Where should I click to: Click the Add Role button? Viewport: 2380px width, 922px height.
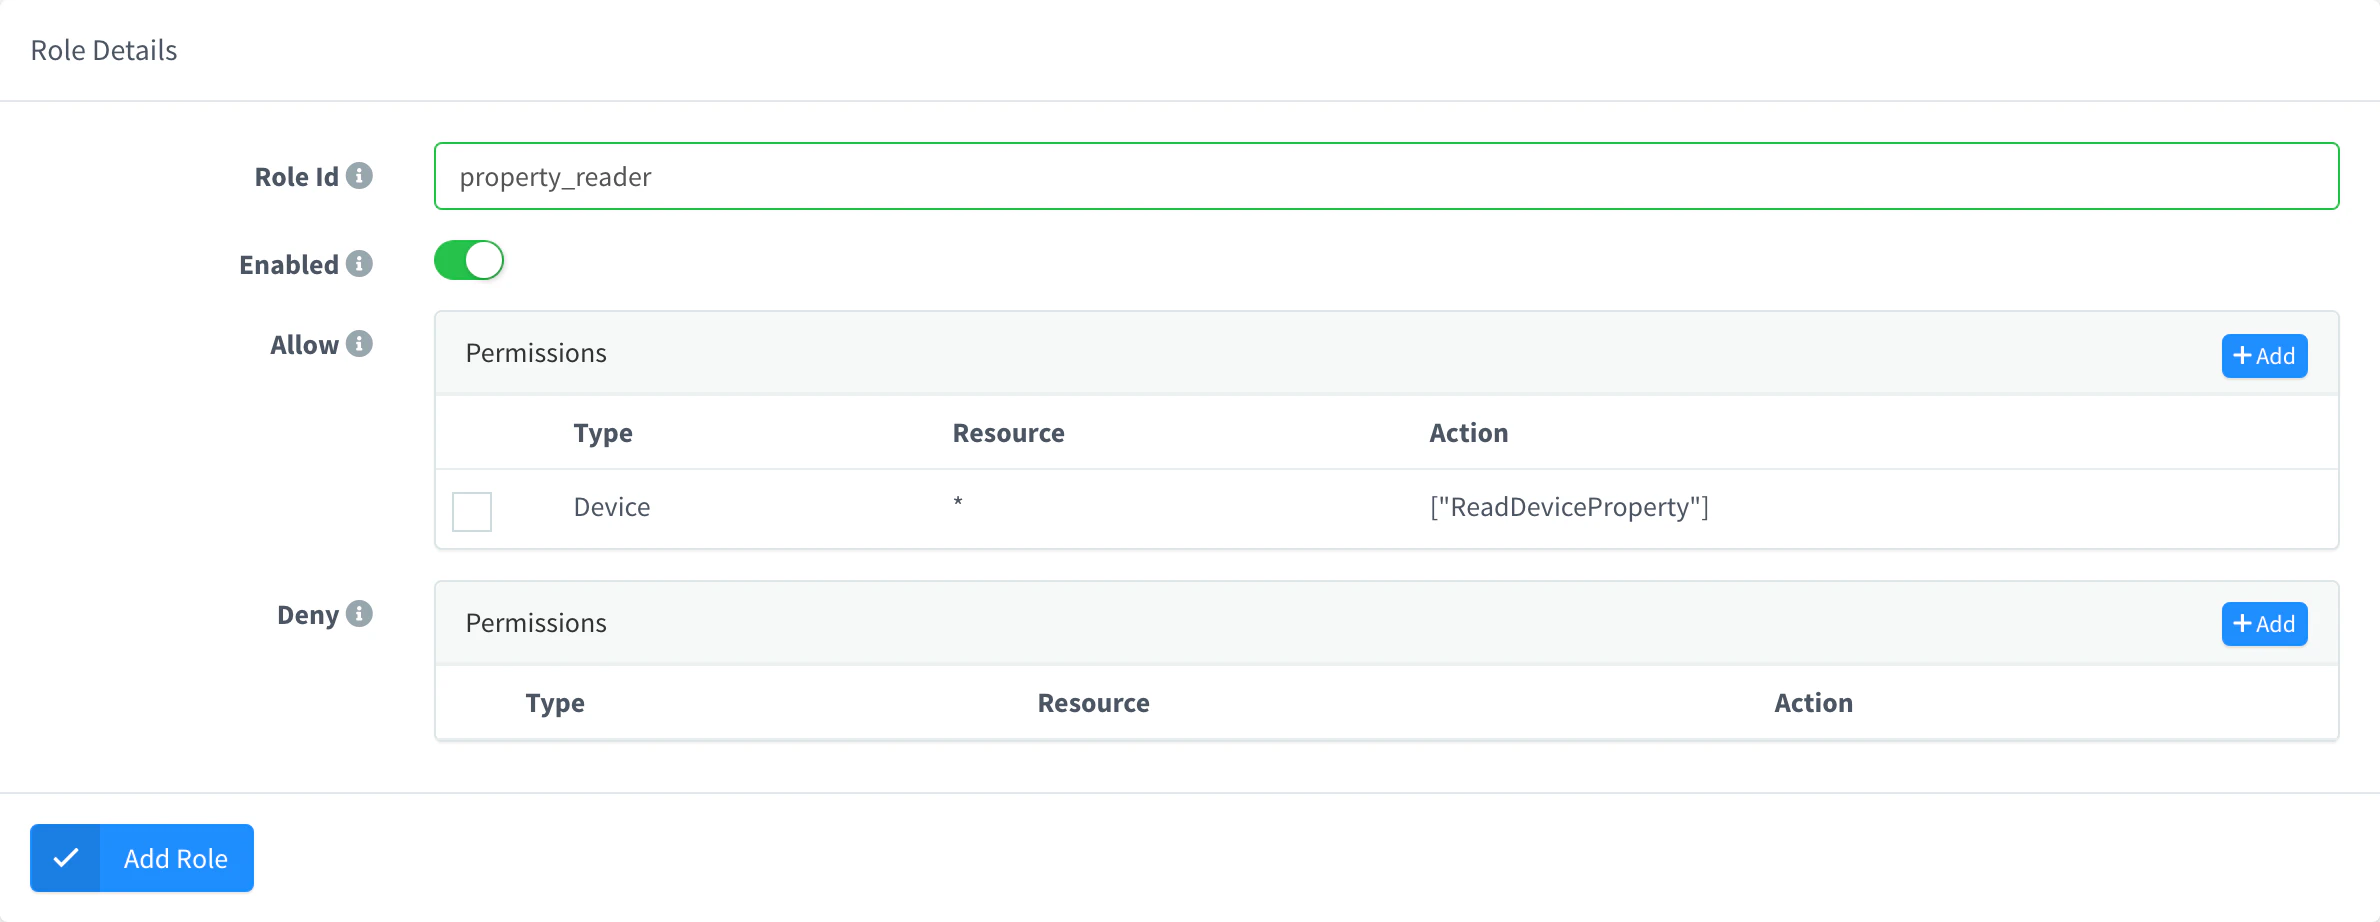click(142, 858)
